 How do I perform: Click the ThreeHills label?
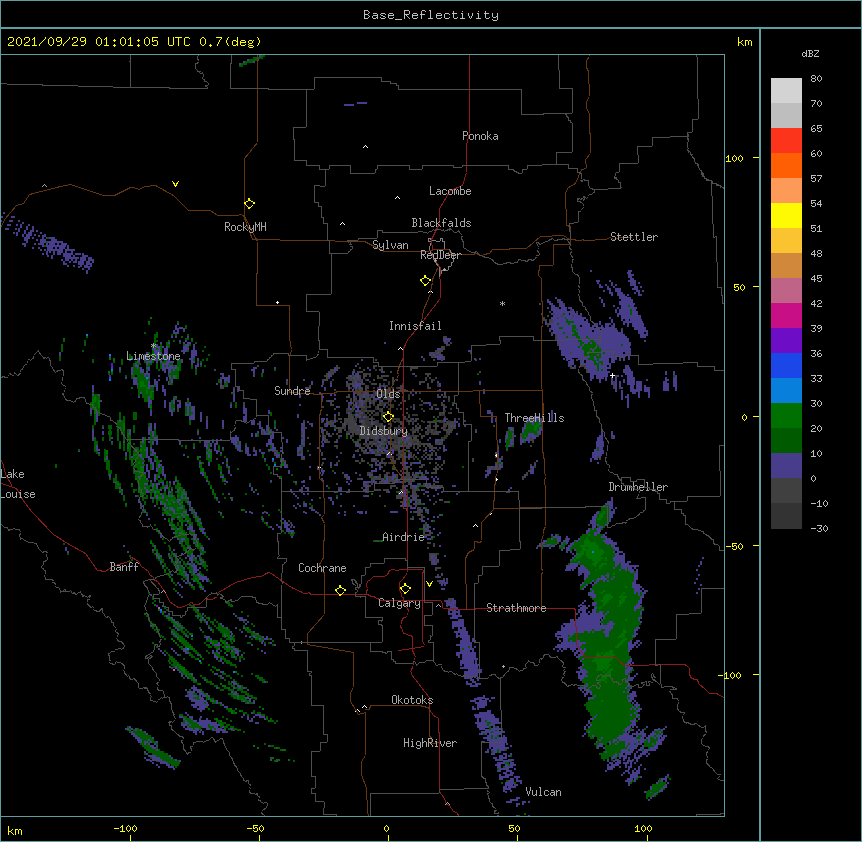[x=534, y=418]
